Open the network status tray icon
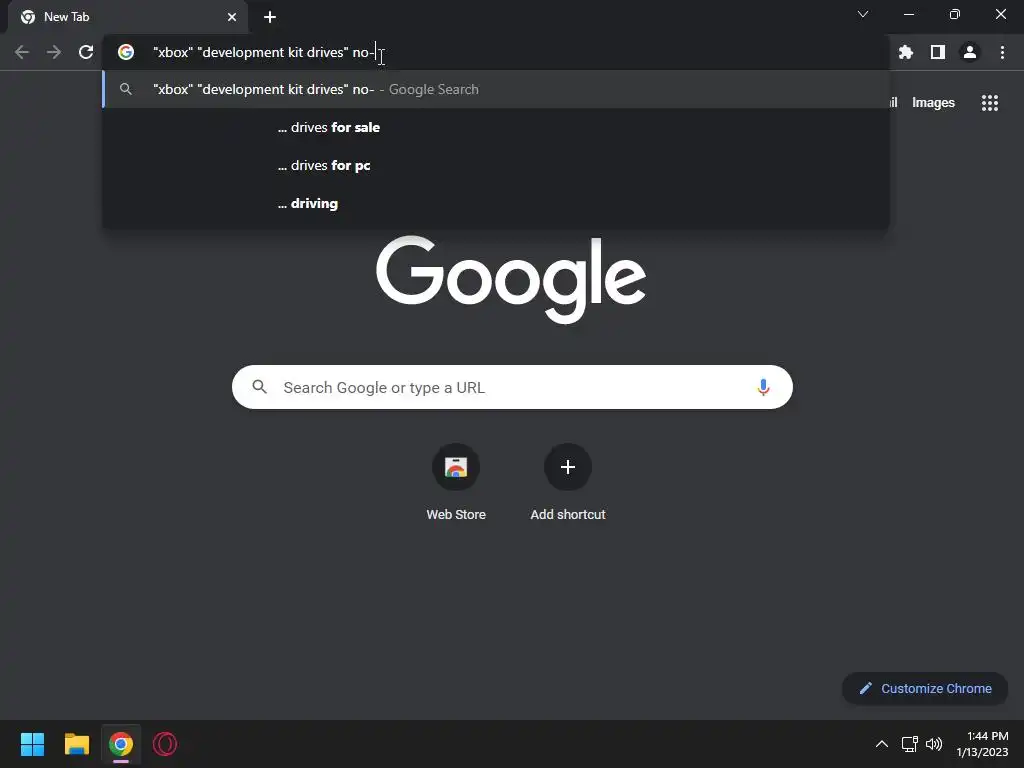Viewport: 1024px width, 768px height. click(x=910, y=744)
